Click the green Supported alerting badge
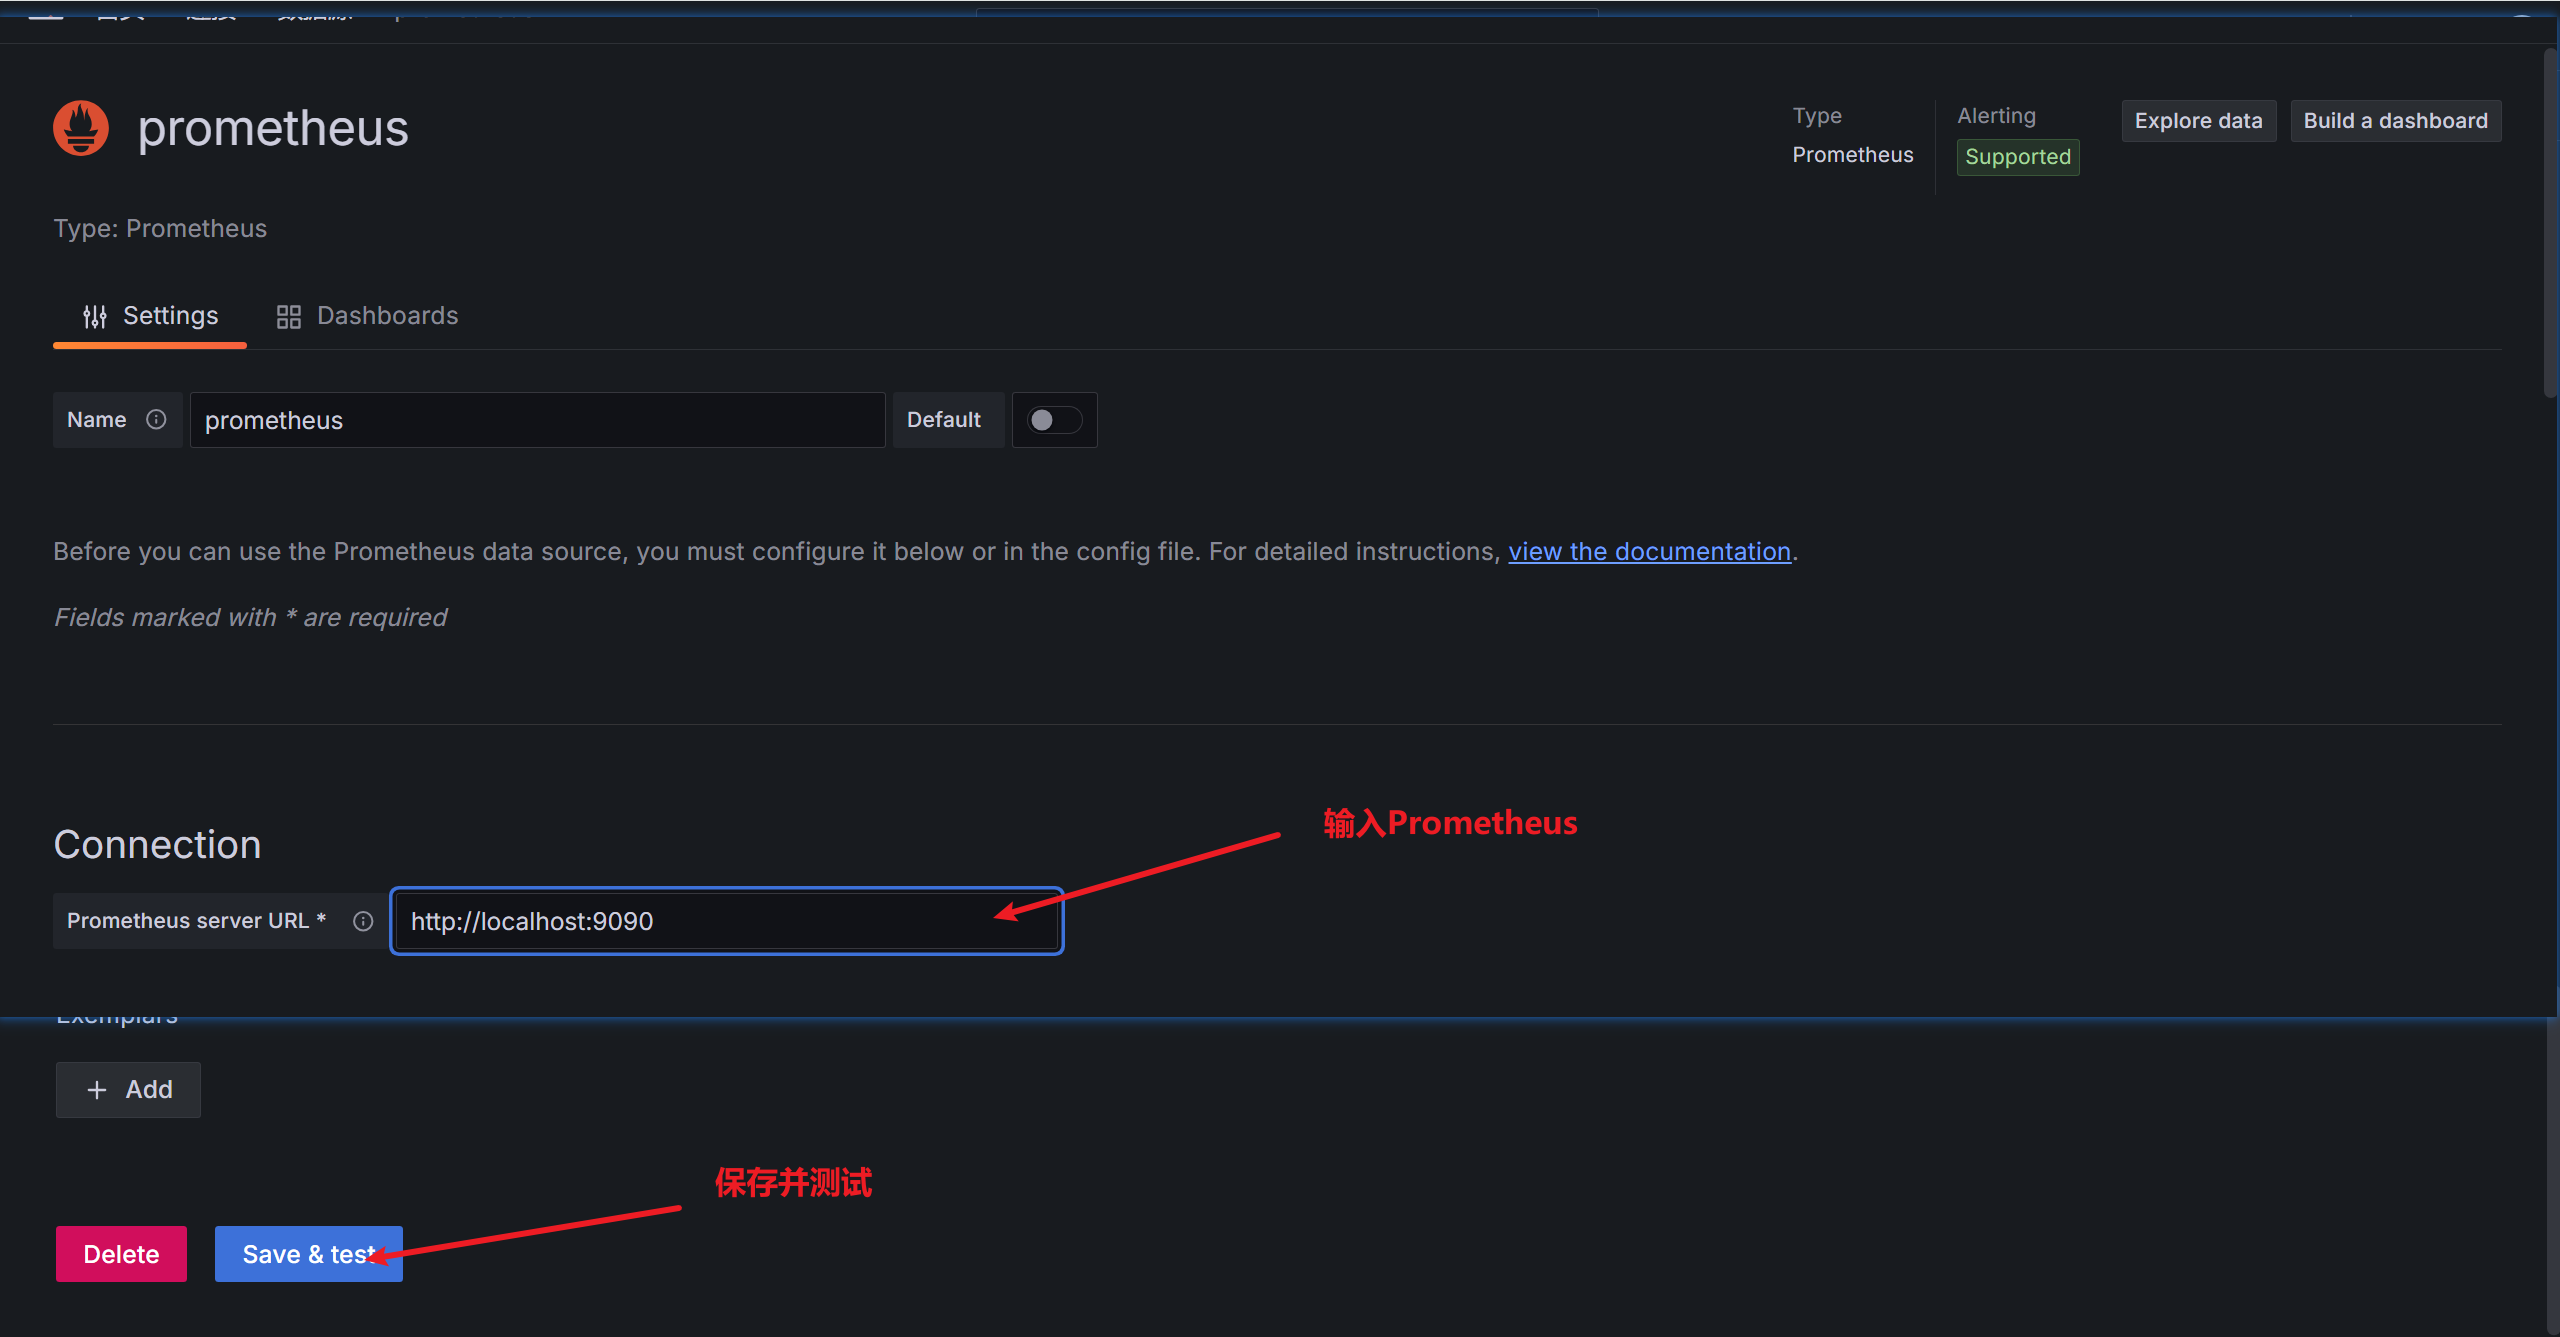This screenshot has width=2560, height=1337. [x=2017, y=157]
